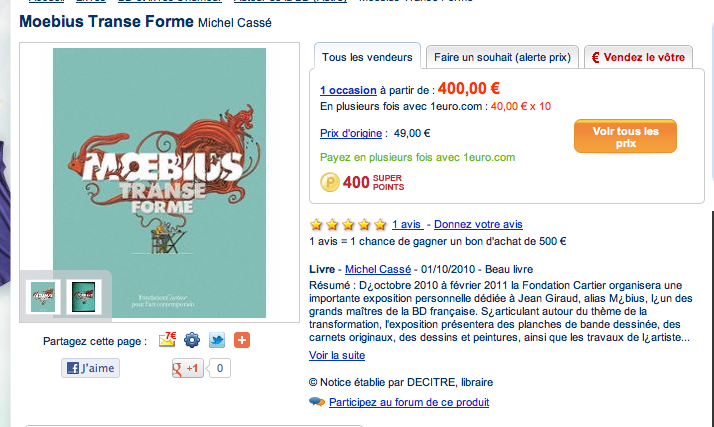Like the page with Facebook J'aime
Screen dimensions: 714x427
tap(91, 368)
